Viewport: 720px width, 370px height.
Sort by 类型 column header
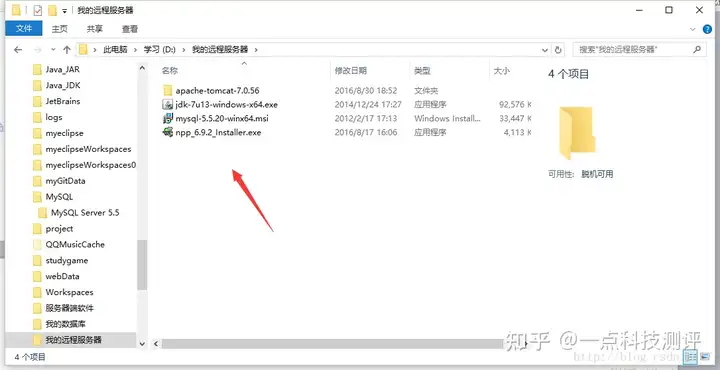(422, 71)
